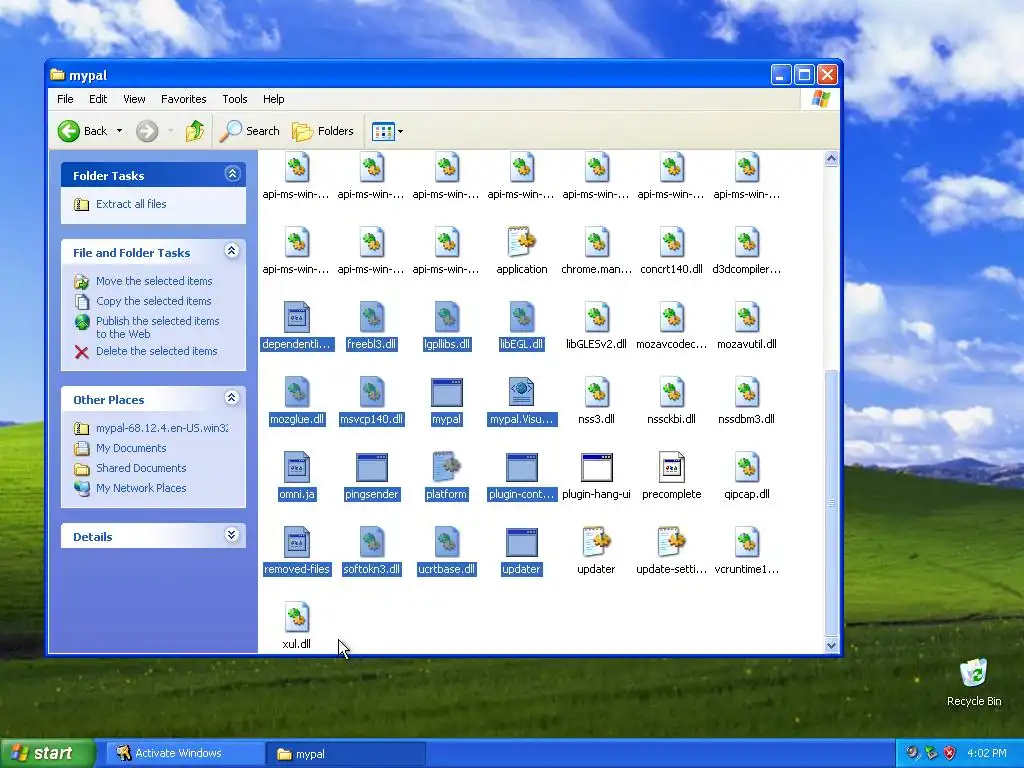Open the Favorites menu
The height and width of the screenshot is (768, 1024).
184,99
